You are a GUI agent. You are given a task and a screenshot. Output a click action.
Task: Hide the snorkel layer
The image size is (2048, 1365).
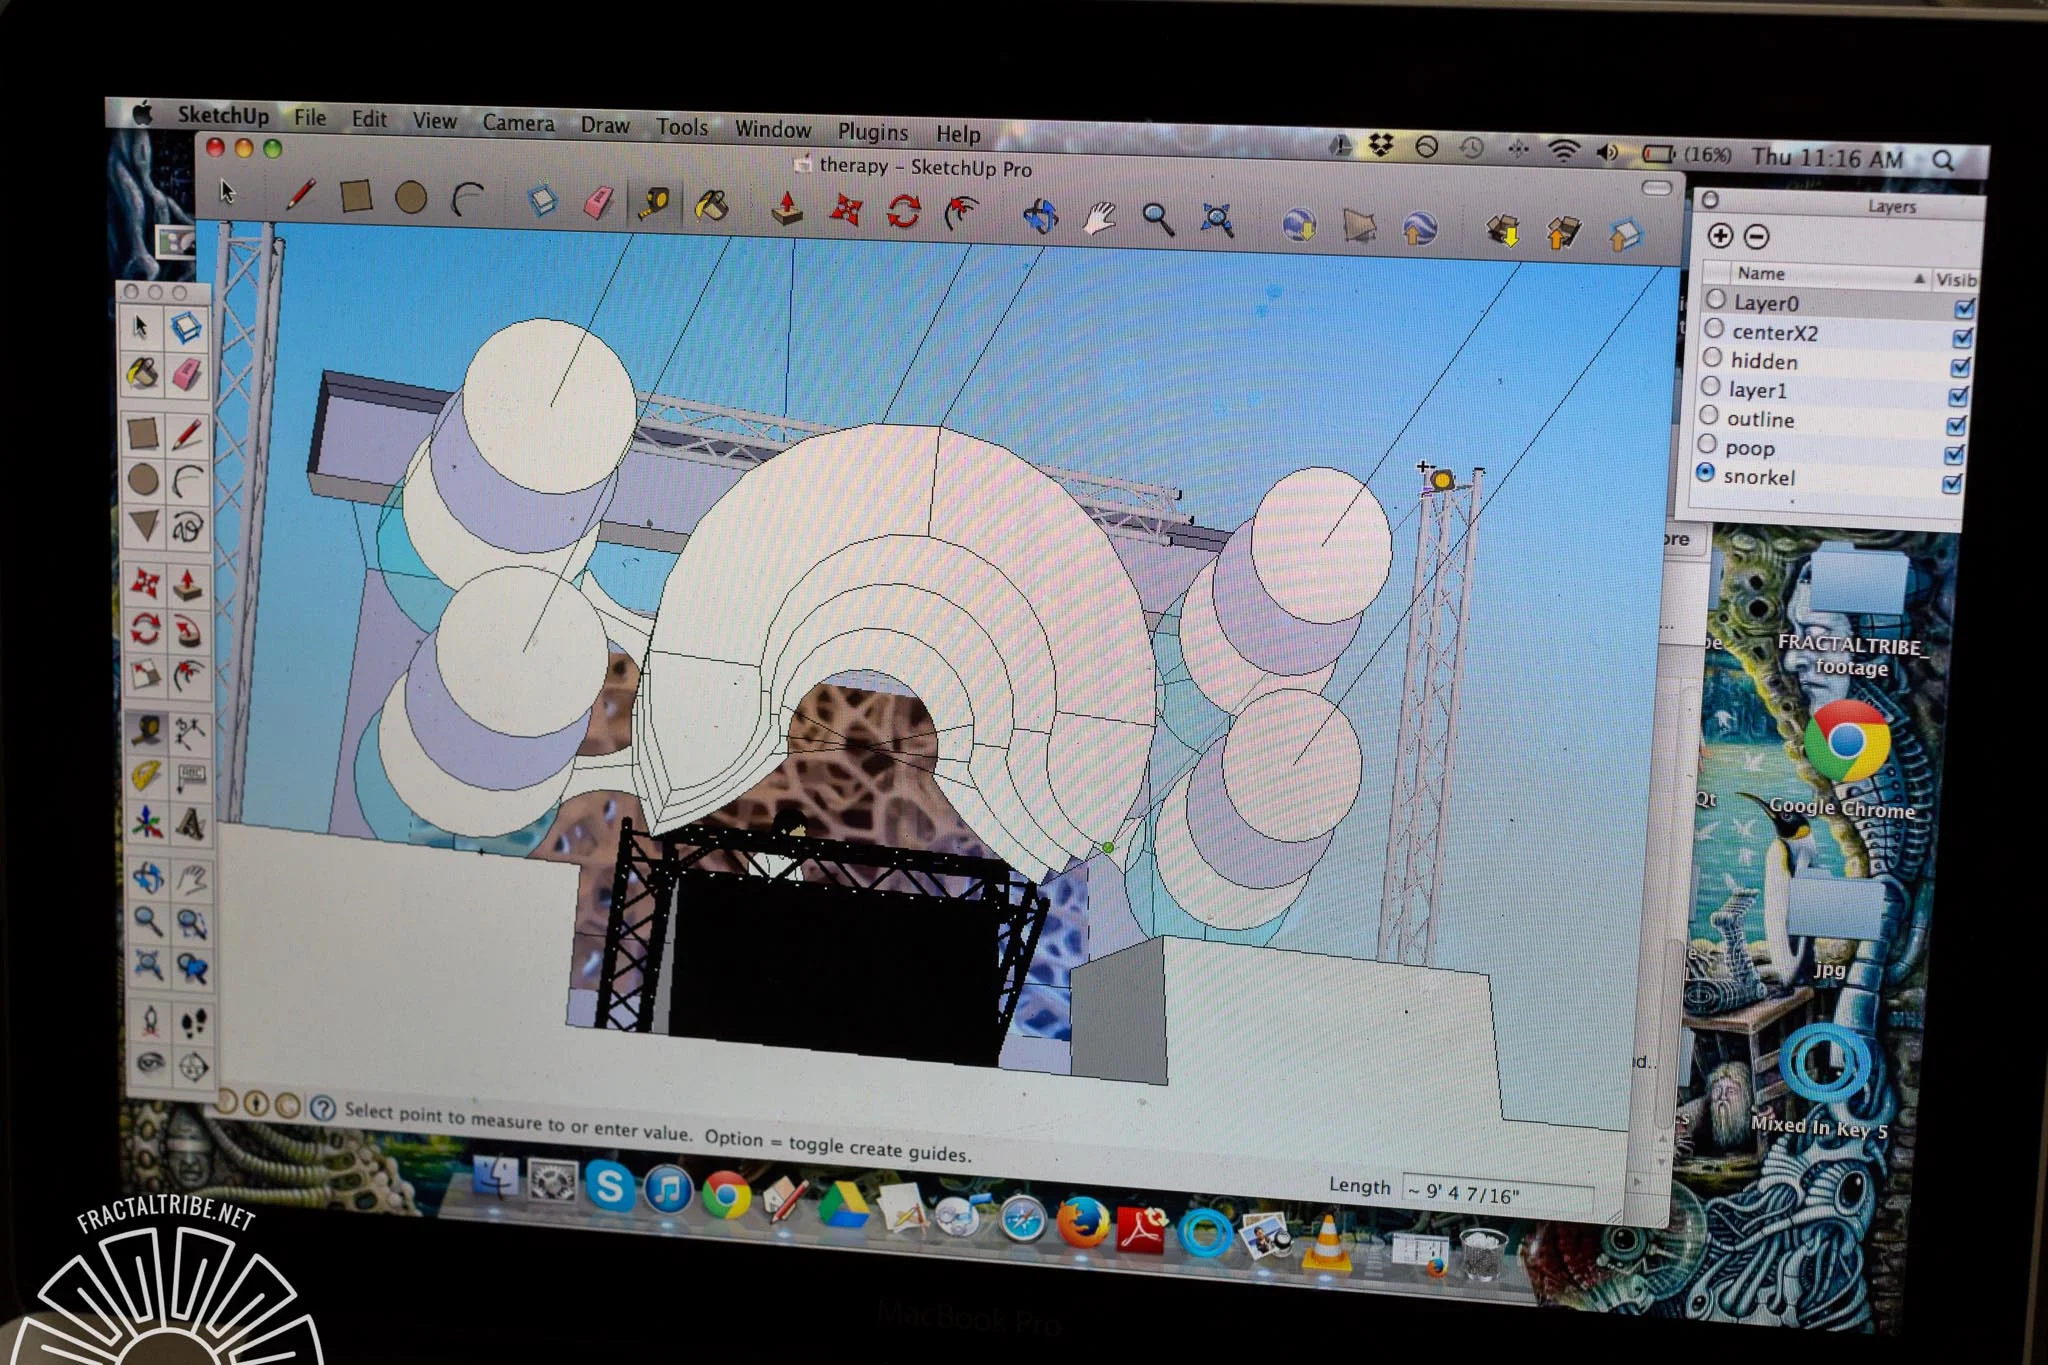point(1951,484)
